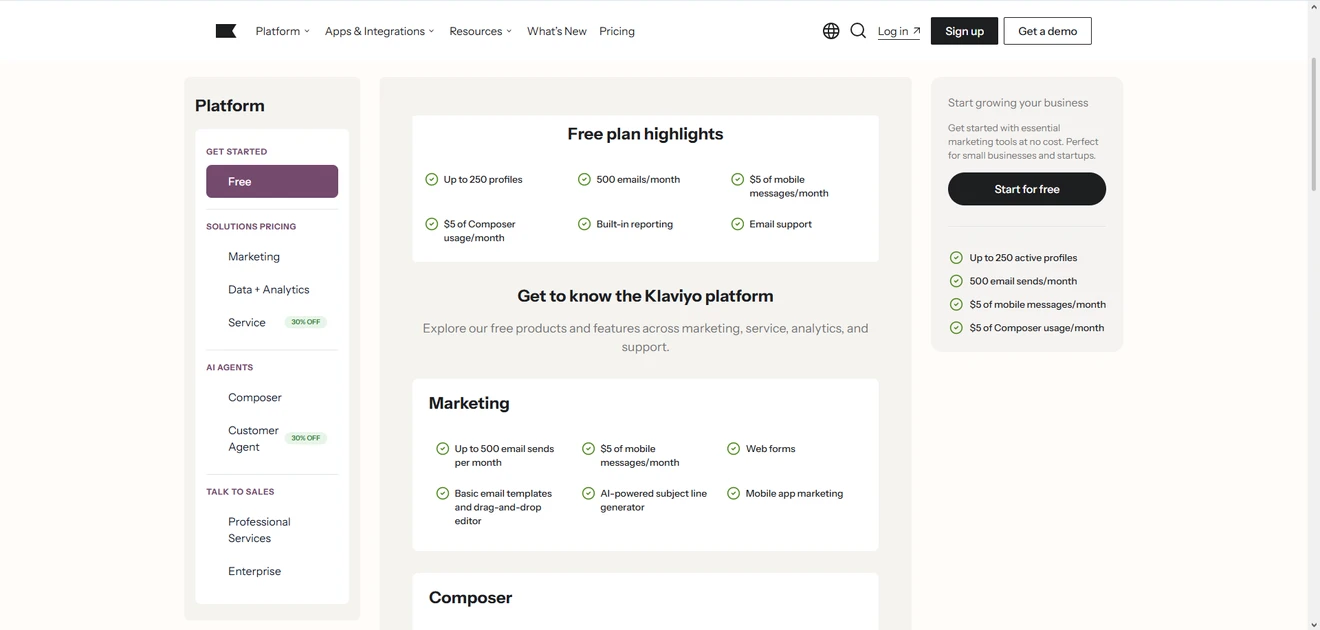
Task: Click checkmark beside AI-powered subject line generator
Action: coord(588,494)
